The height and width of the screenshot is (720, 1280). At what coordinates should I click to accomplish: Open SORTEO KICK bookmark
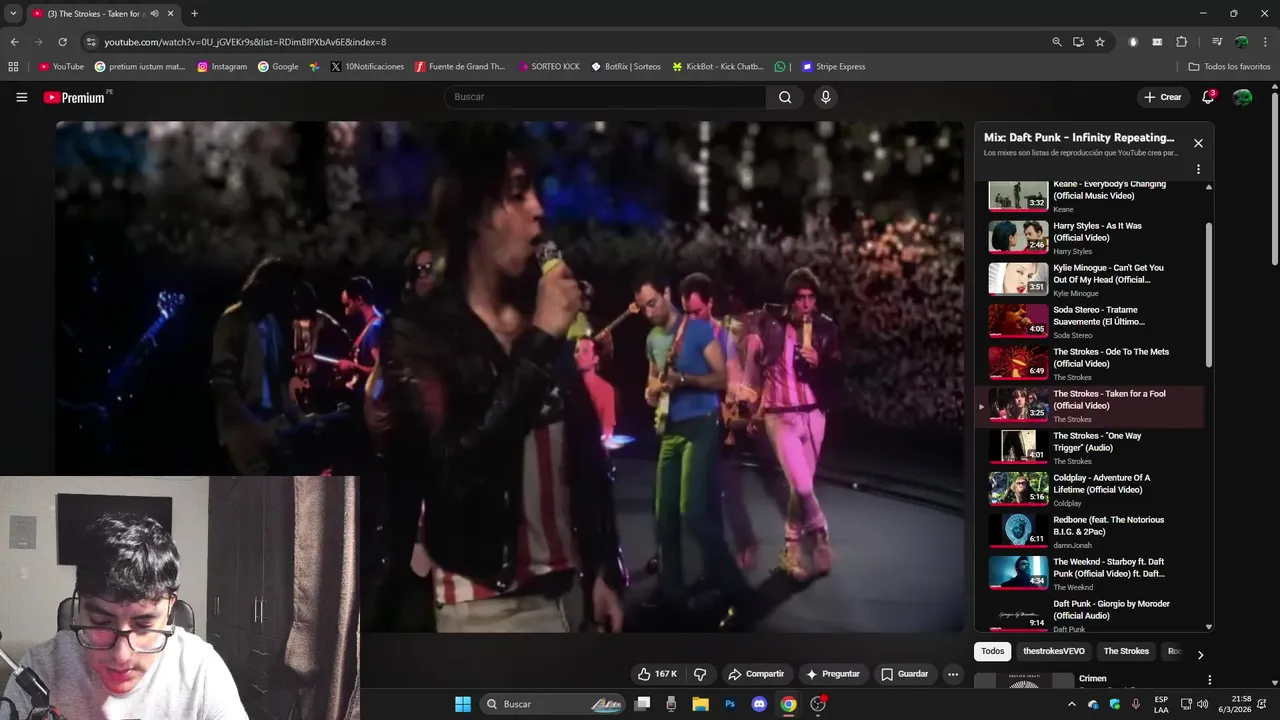(549, 67)
